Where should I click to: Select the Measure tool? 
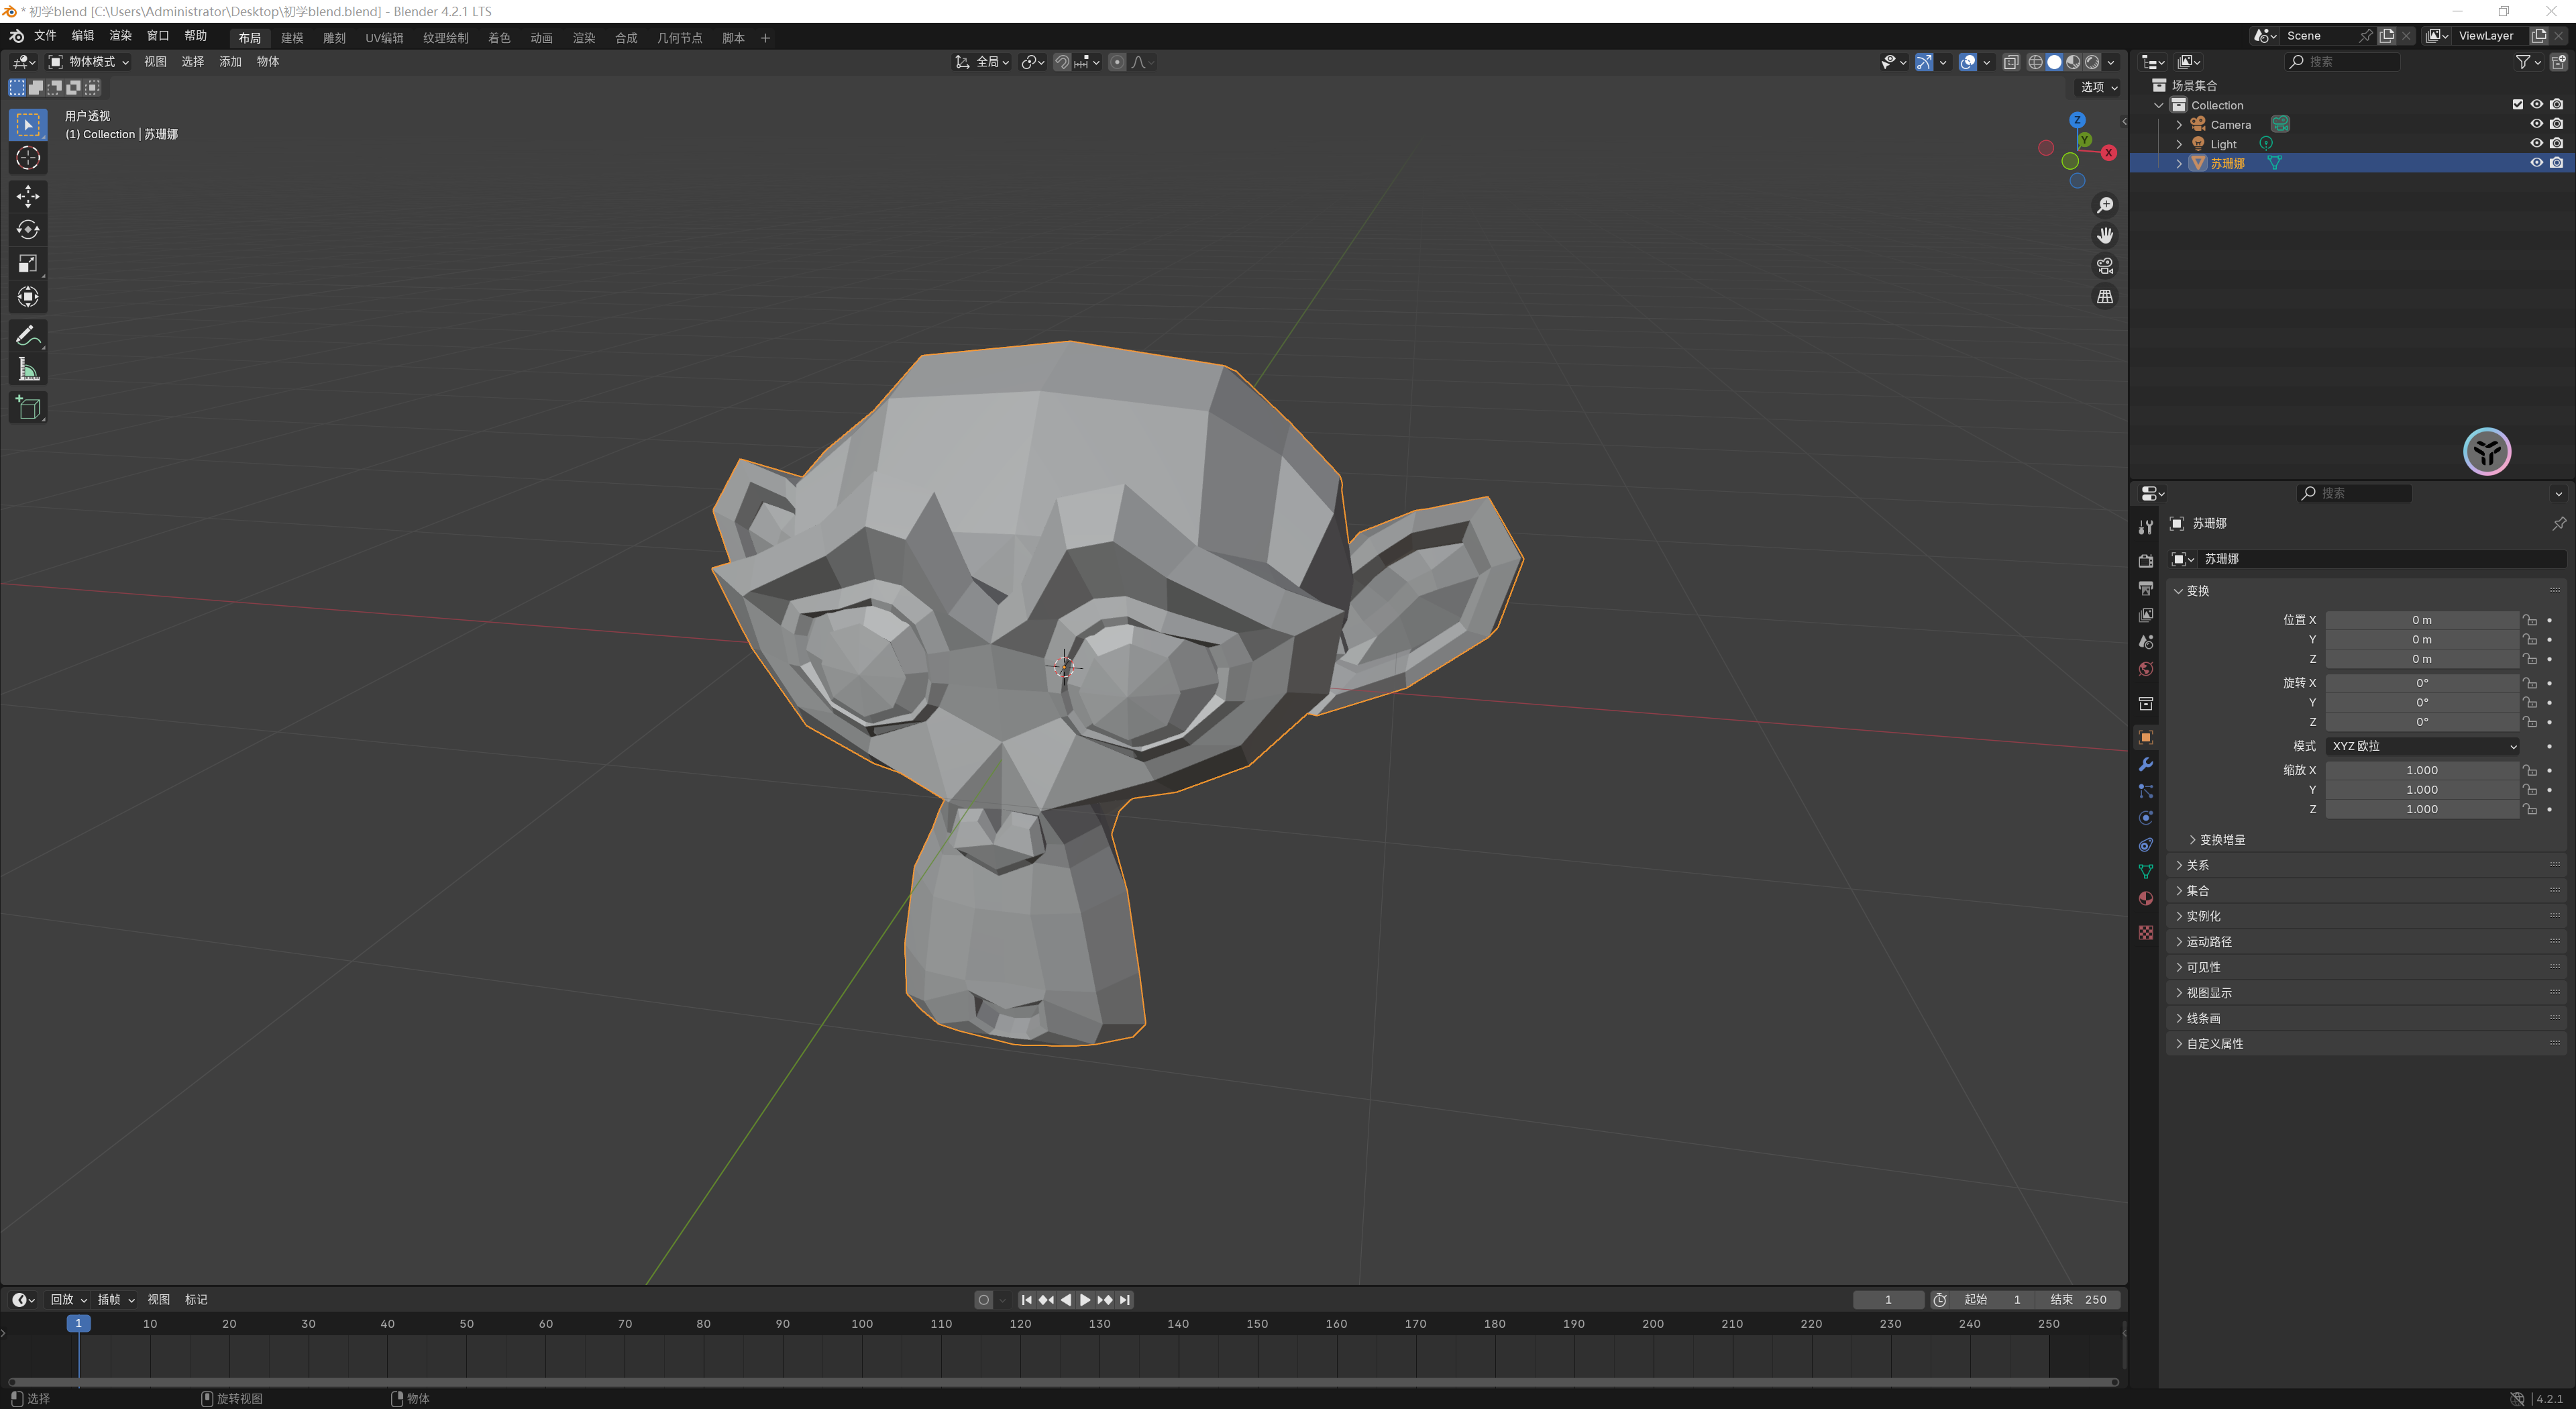click(x=28, y=370)
